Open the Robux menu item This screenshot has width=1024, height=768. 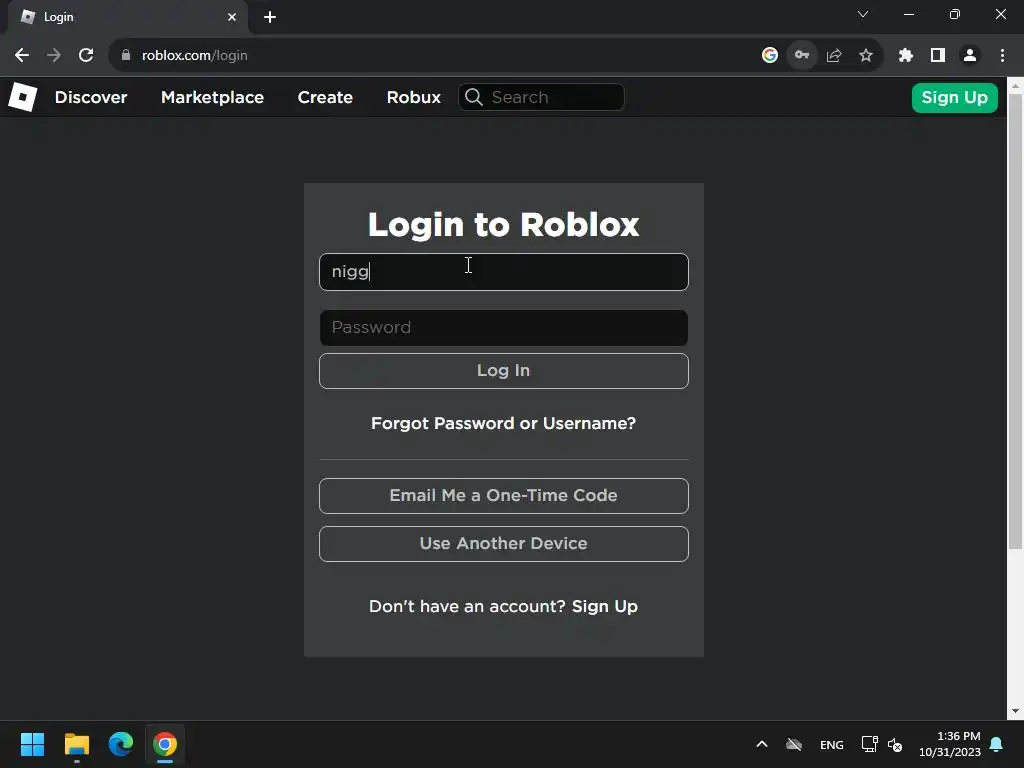pos(413,97)
